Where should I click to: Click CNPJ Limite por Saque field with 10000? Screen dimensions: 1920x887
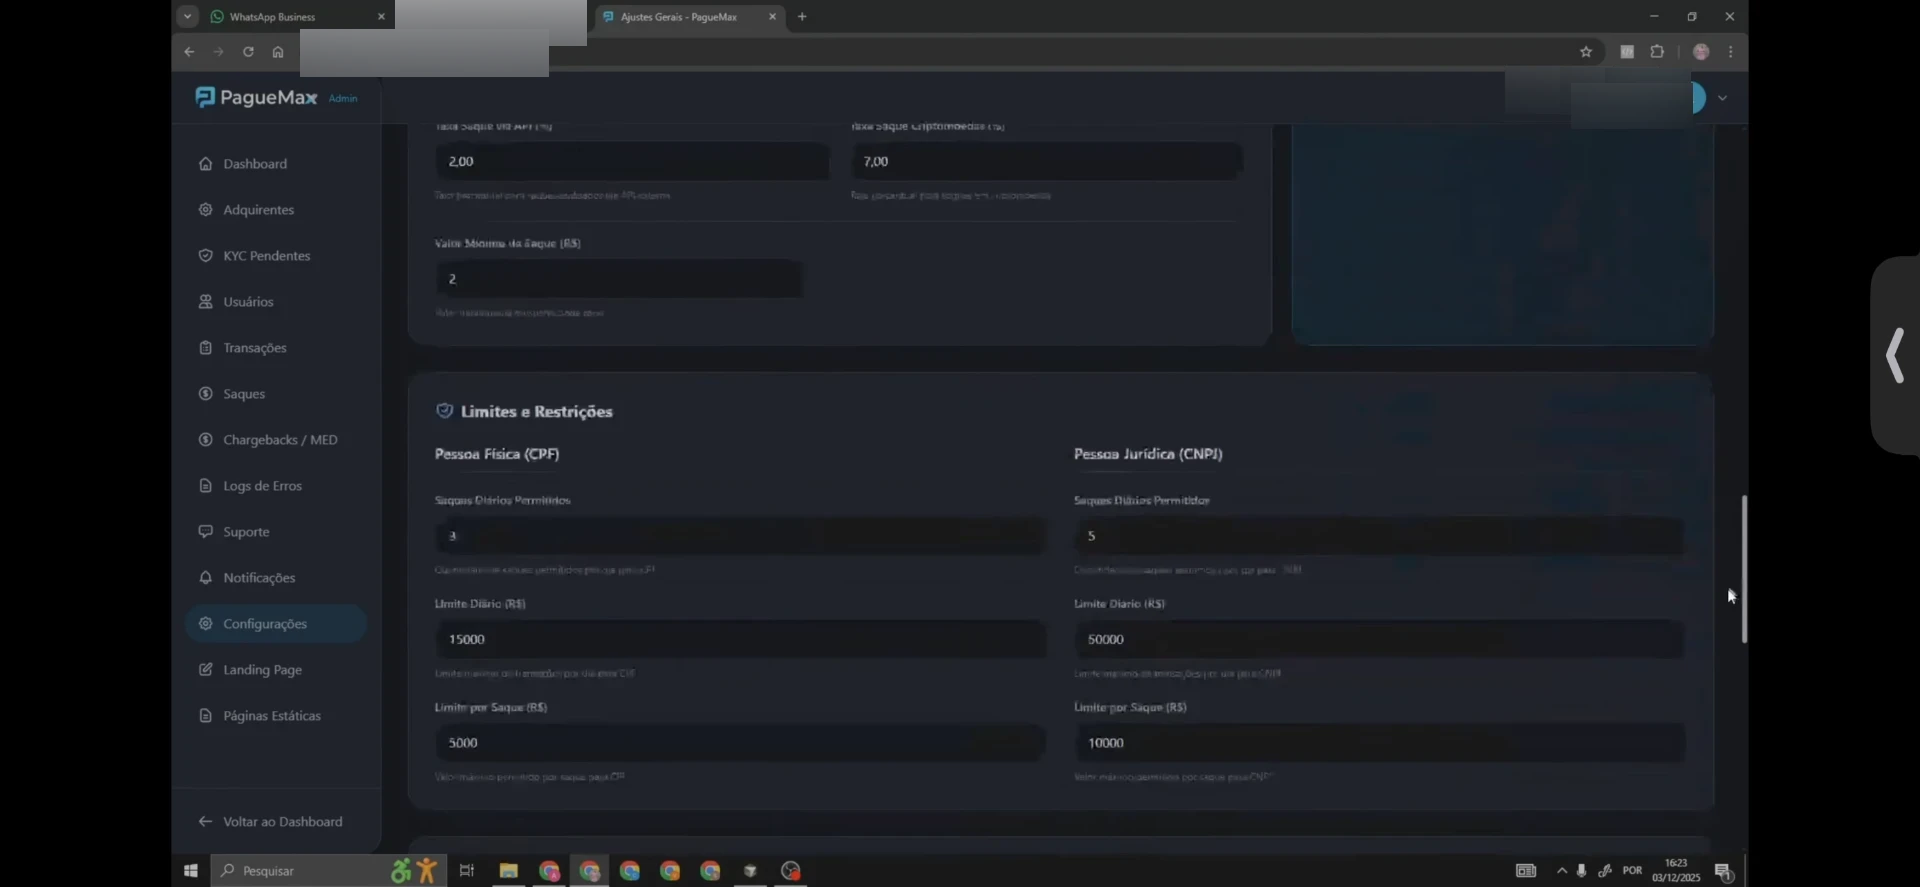click(1379, 743)
